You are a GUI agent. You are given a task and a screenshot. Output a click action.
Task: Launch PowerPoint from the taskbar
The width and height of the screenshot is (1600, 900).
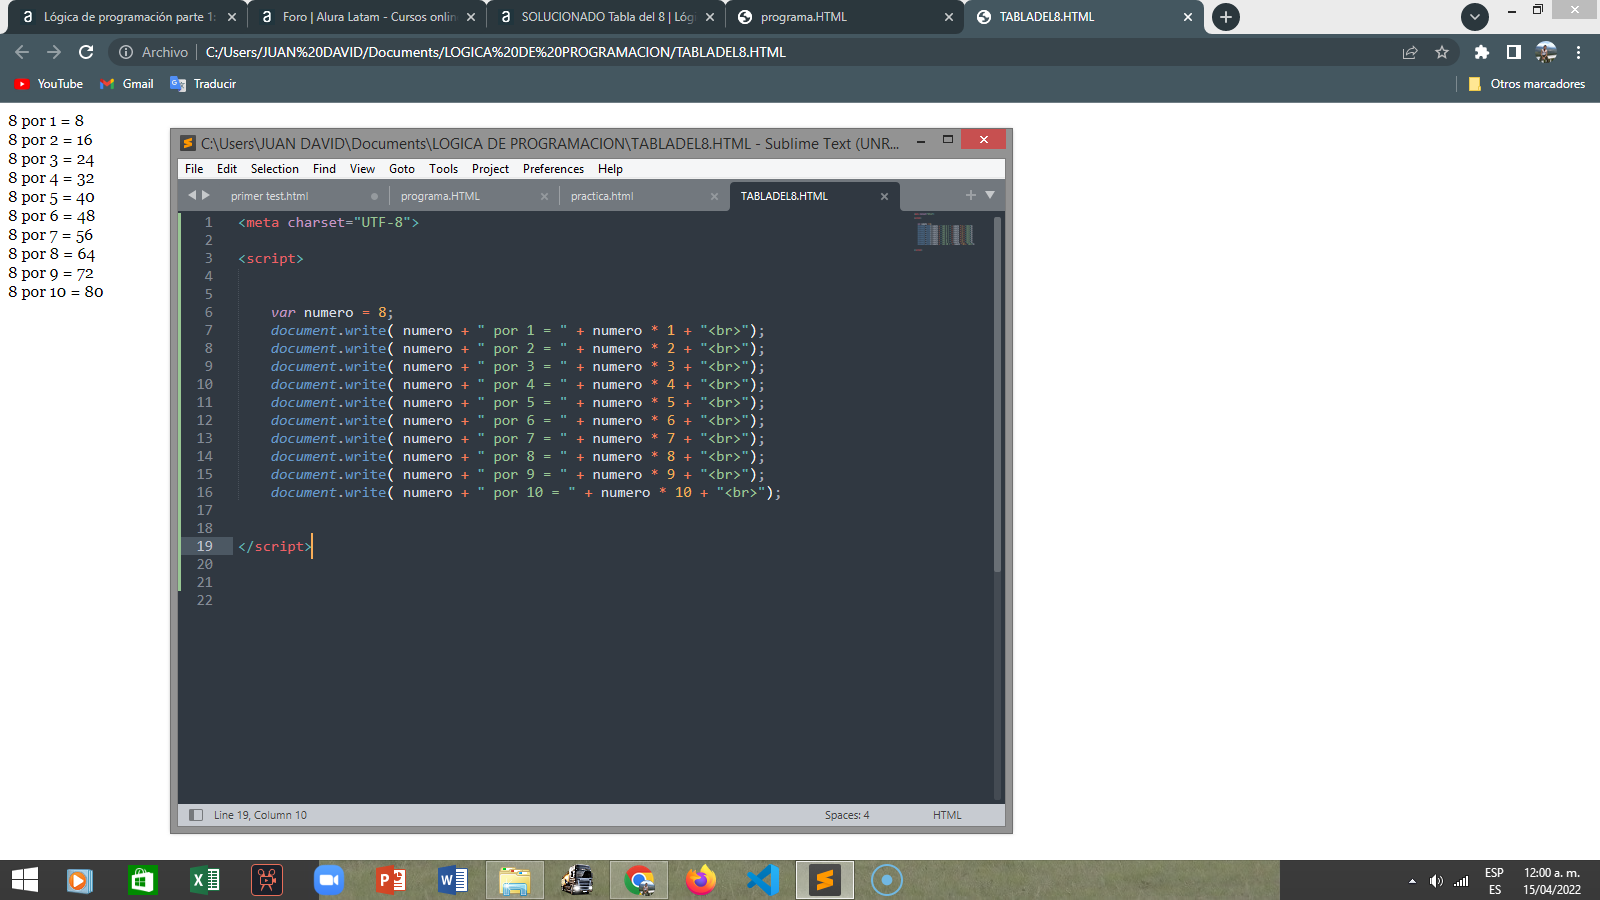coord(390,880)
